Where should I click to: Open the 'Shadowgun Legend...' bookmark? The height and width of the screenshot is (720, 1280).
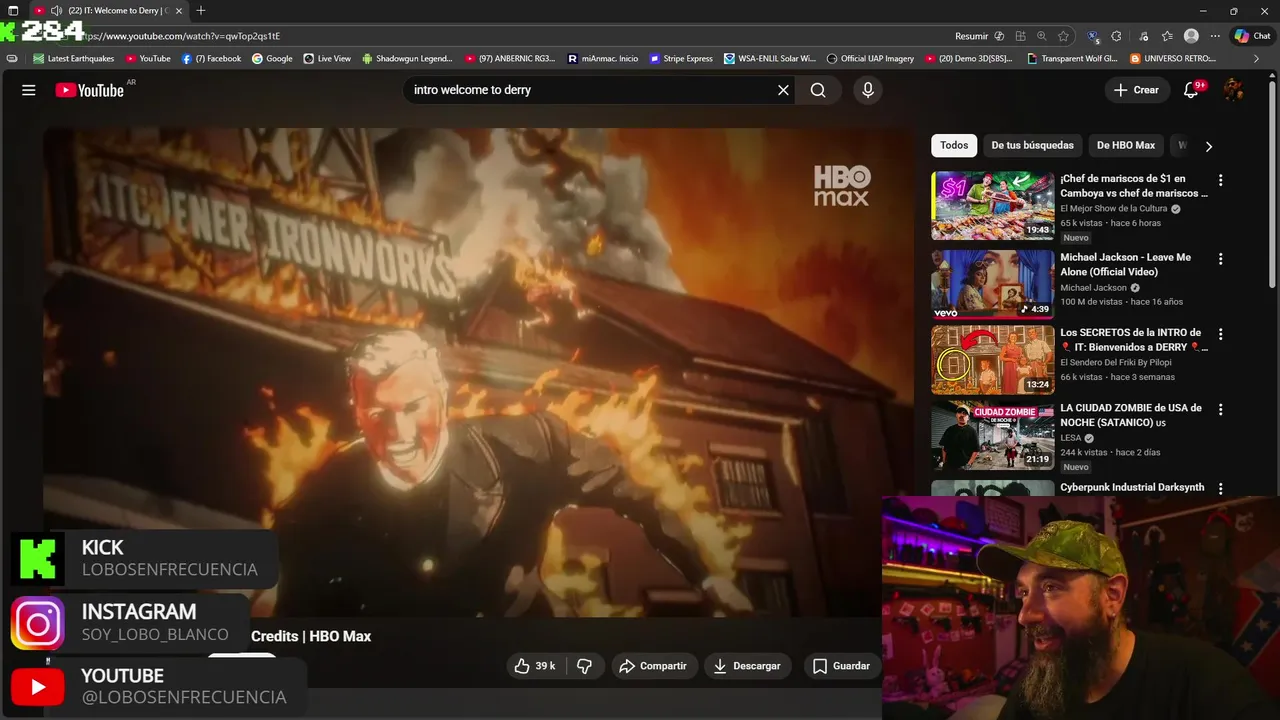[407, 59]
